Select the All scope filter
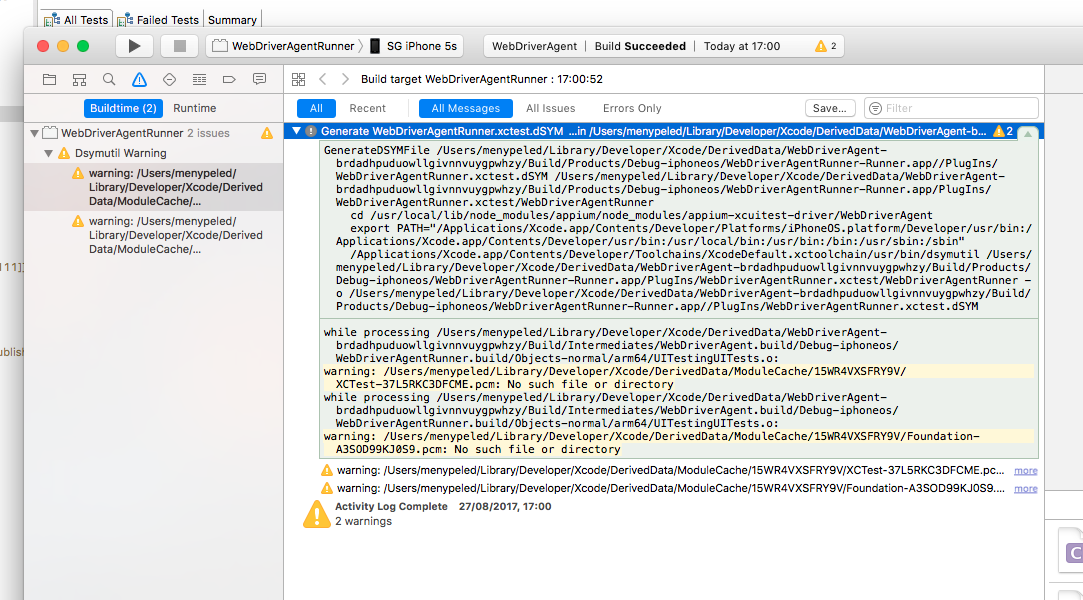 (316, 108)
